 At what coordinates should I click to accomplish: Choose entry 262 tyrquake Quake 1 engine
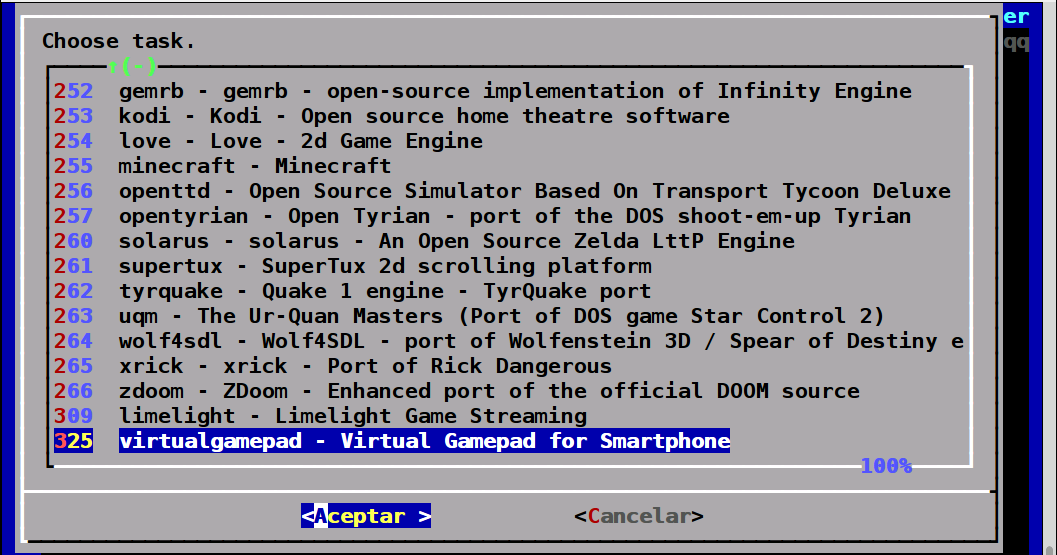353,291
